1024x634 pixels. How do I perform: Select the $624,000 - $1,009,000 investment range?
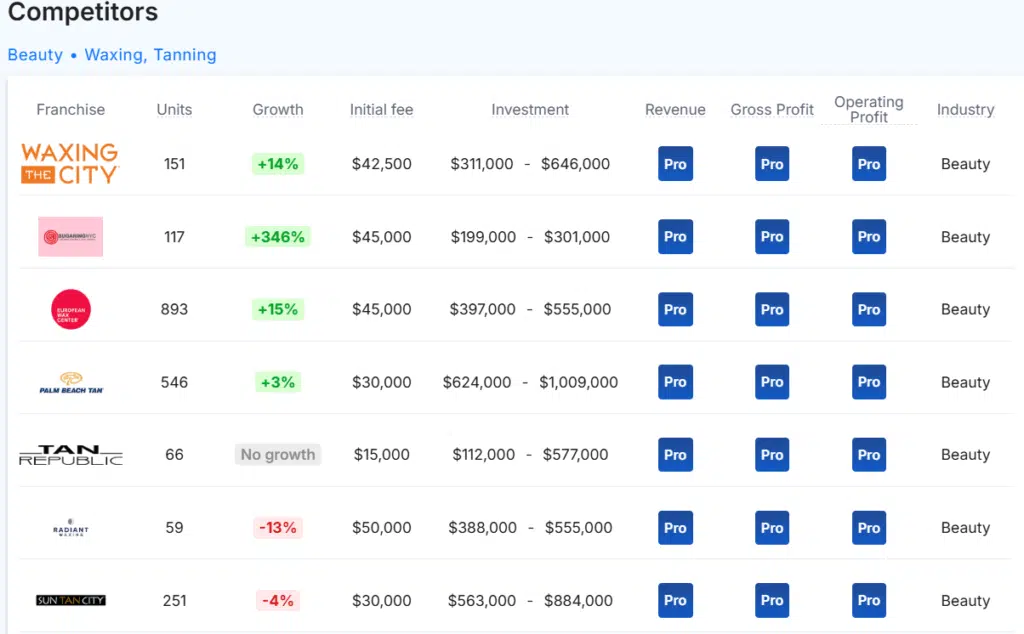530,382
